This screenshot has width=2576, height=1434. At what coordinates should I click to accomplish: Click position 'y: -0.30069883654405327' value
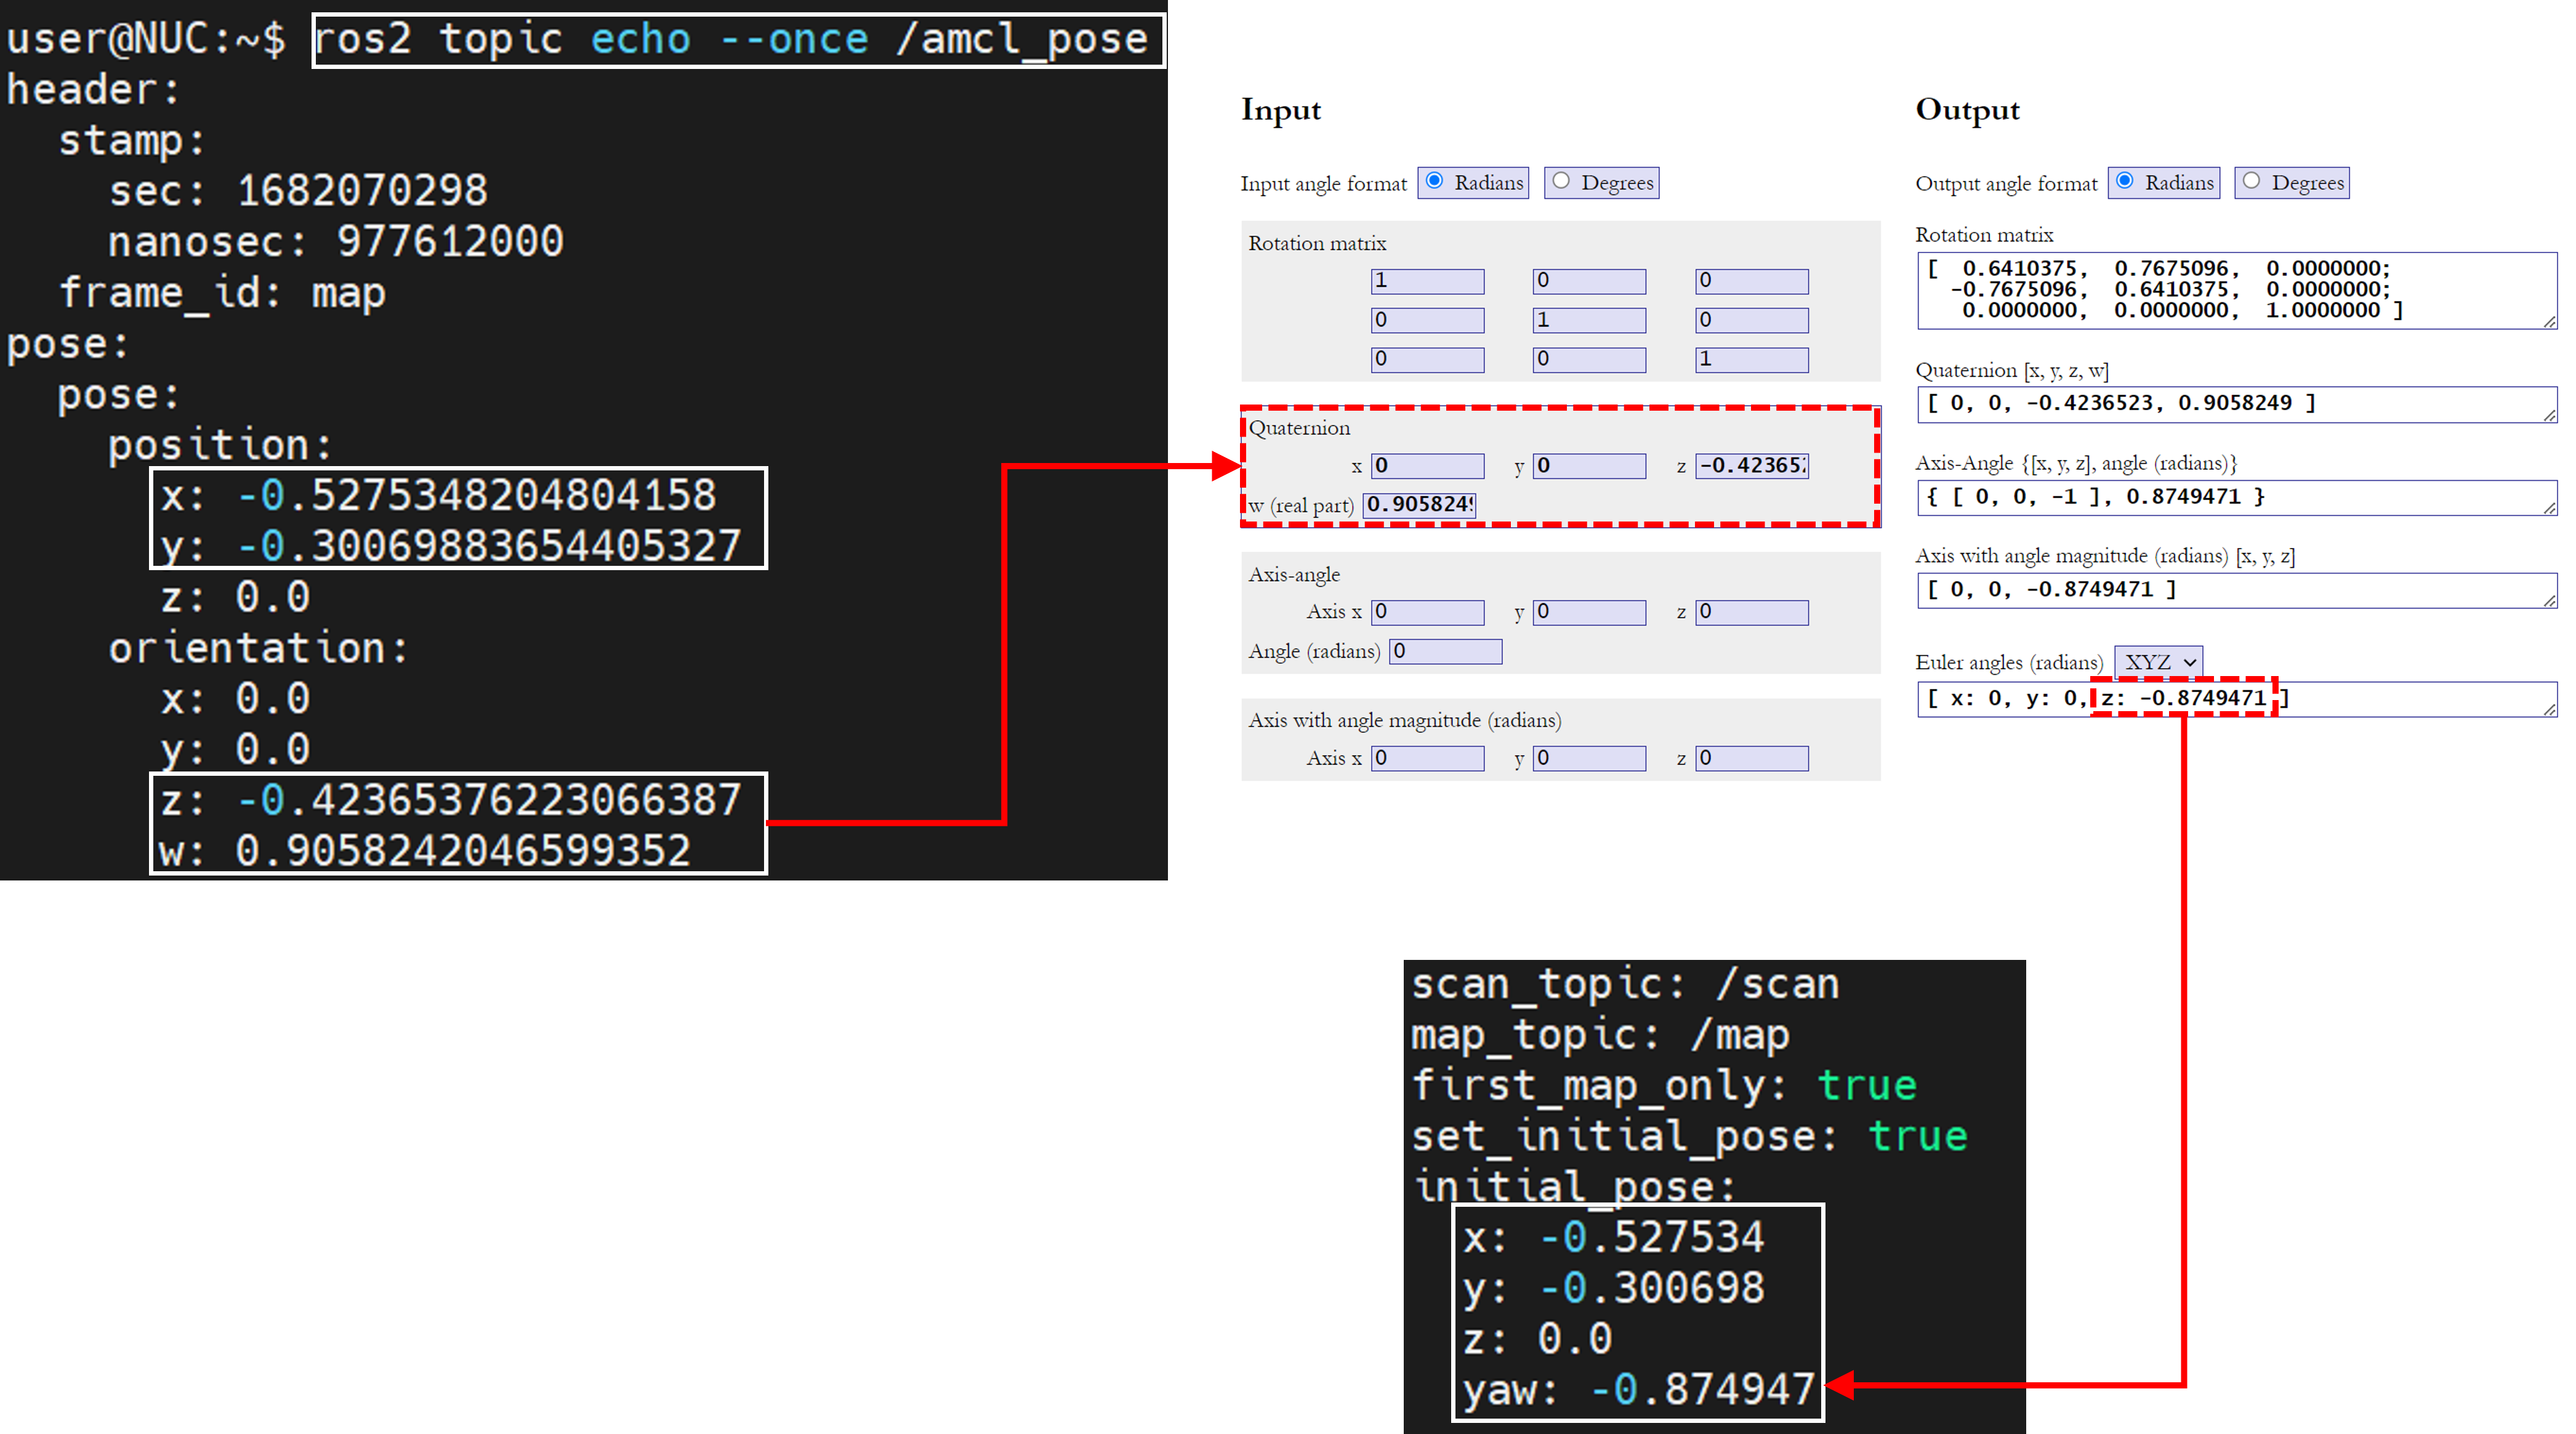point(451,546)
